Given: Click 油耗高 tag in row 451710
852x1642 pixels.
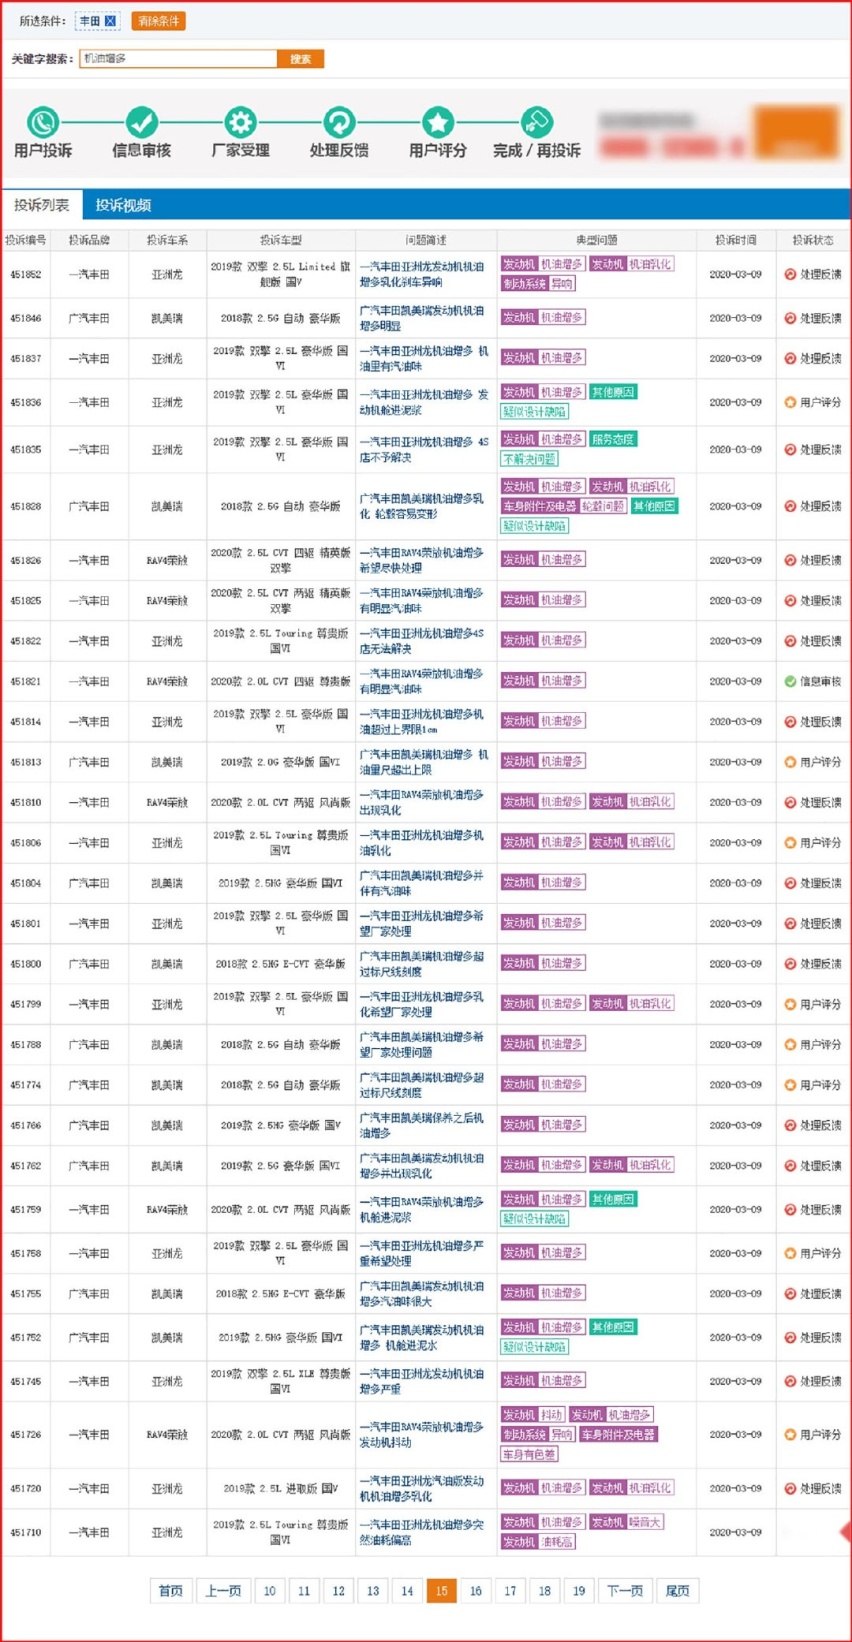Looking at the screenshot, I should coord(556,1542).
